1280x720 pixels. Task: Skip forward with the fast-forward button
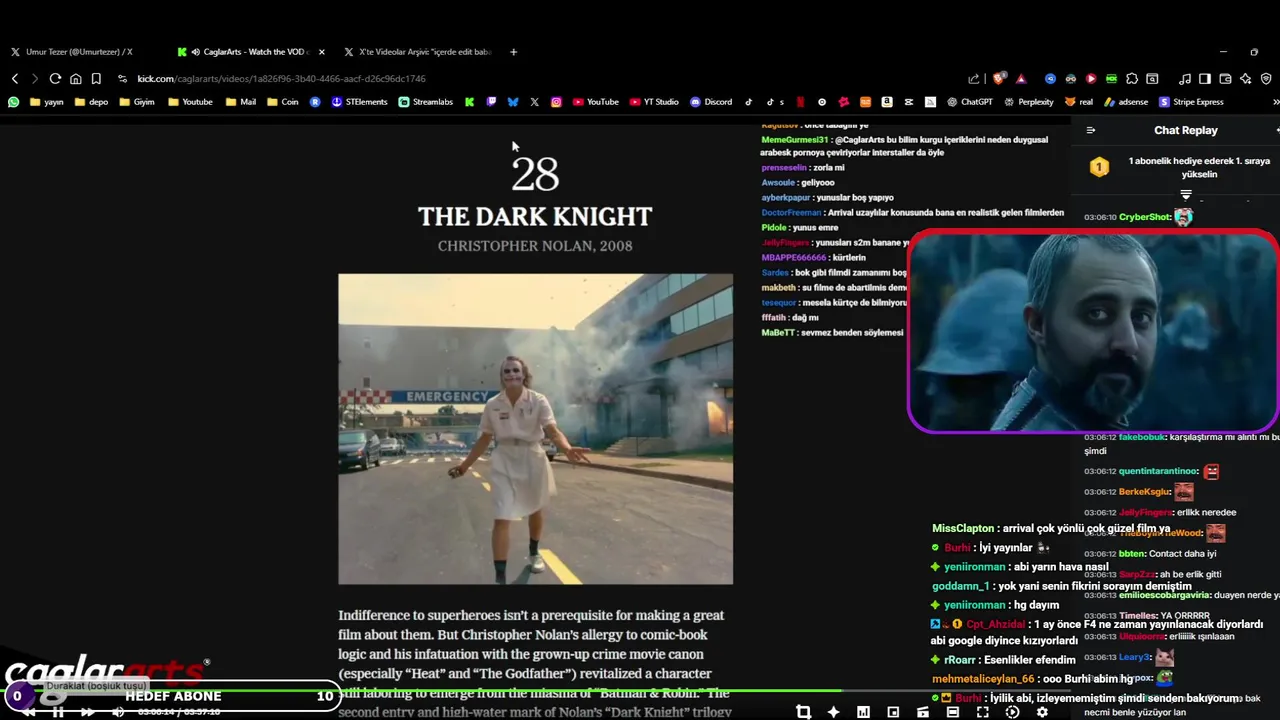[88, 712]
